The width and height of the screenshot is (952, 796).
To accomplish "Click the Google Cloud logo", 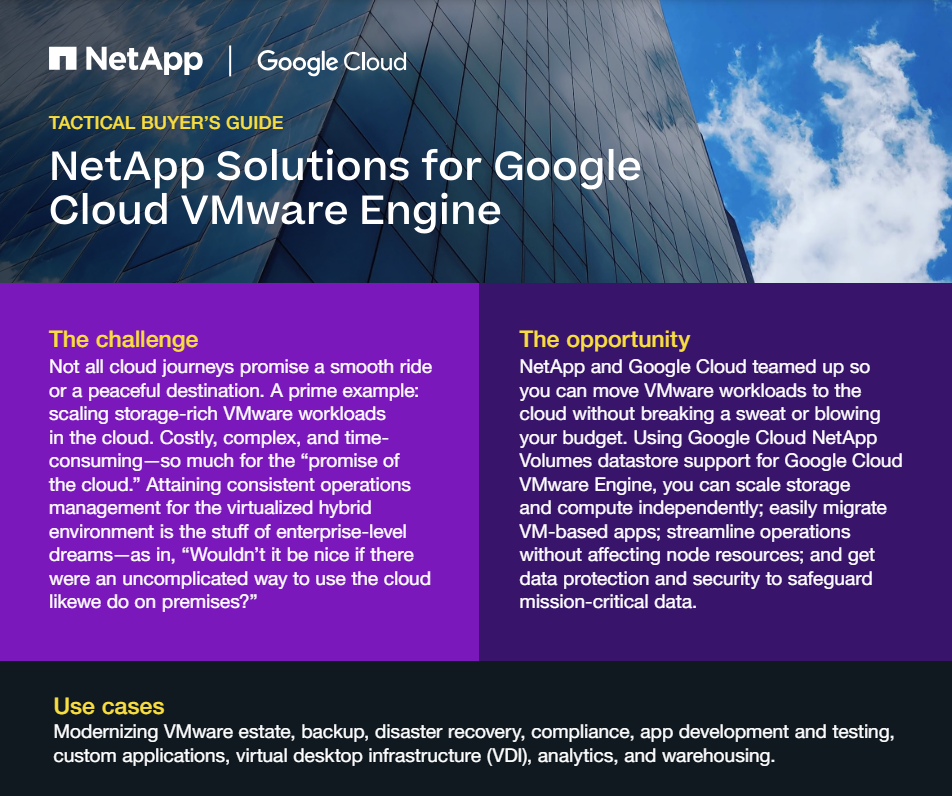I will (332, 62).
